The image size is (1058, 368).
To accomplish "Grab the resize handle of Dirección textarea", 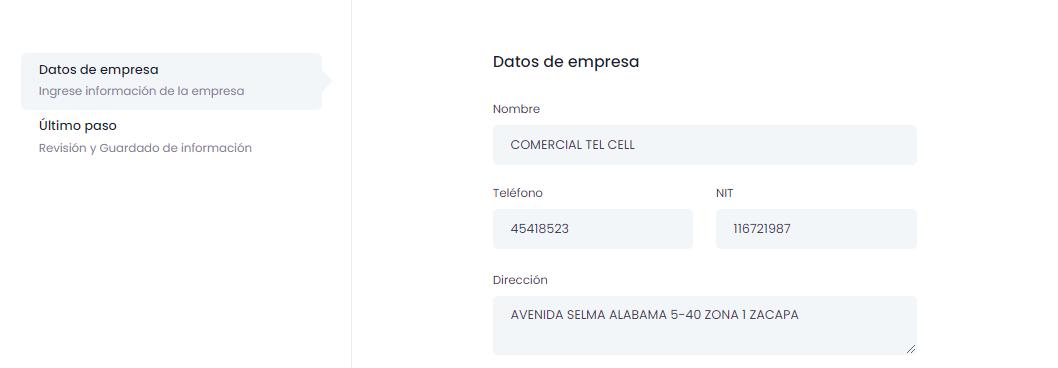I will pyautogui.click(x=910, y=348).
